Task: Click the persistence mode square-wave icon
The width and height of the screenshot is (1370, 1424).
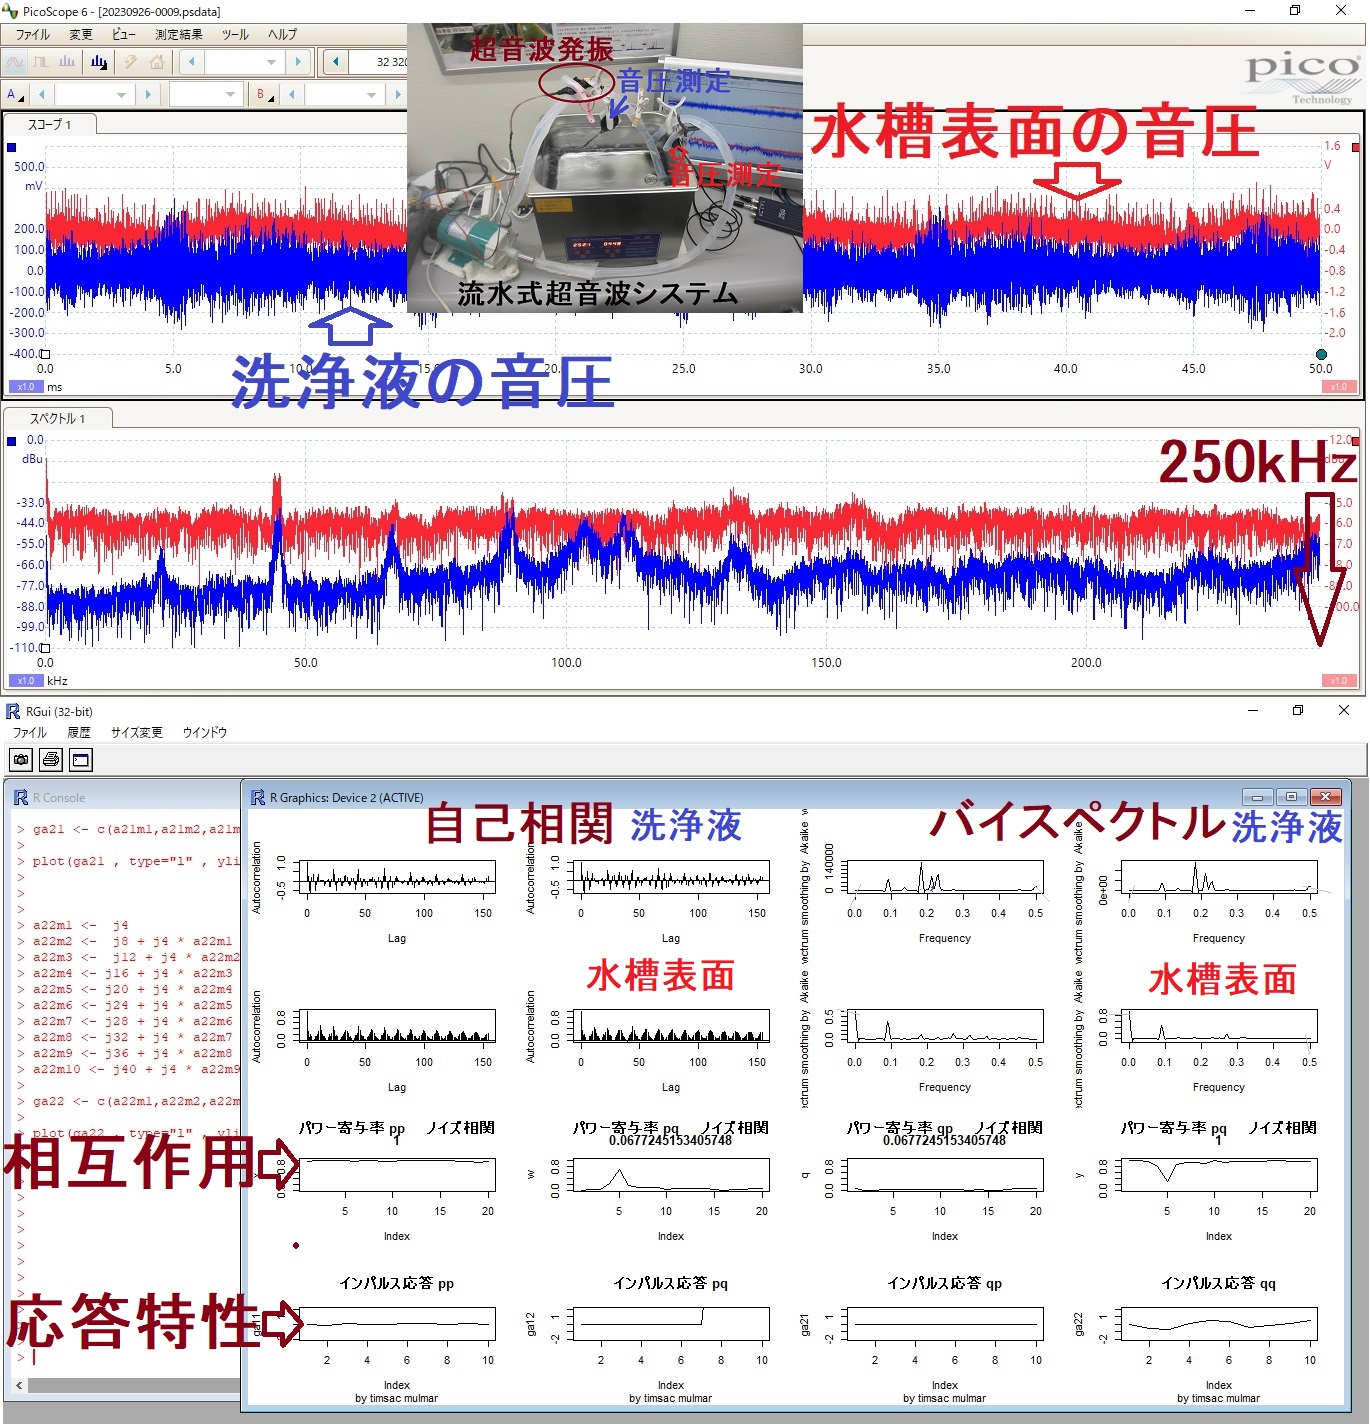Action: (41, 62)
